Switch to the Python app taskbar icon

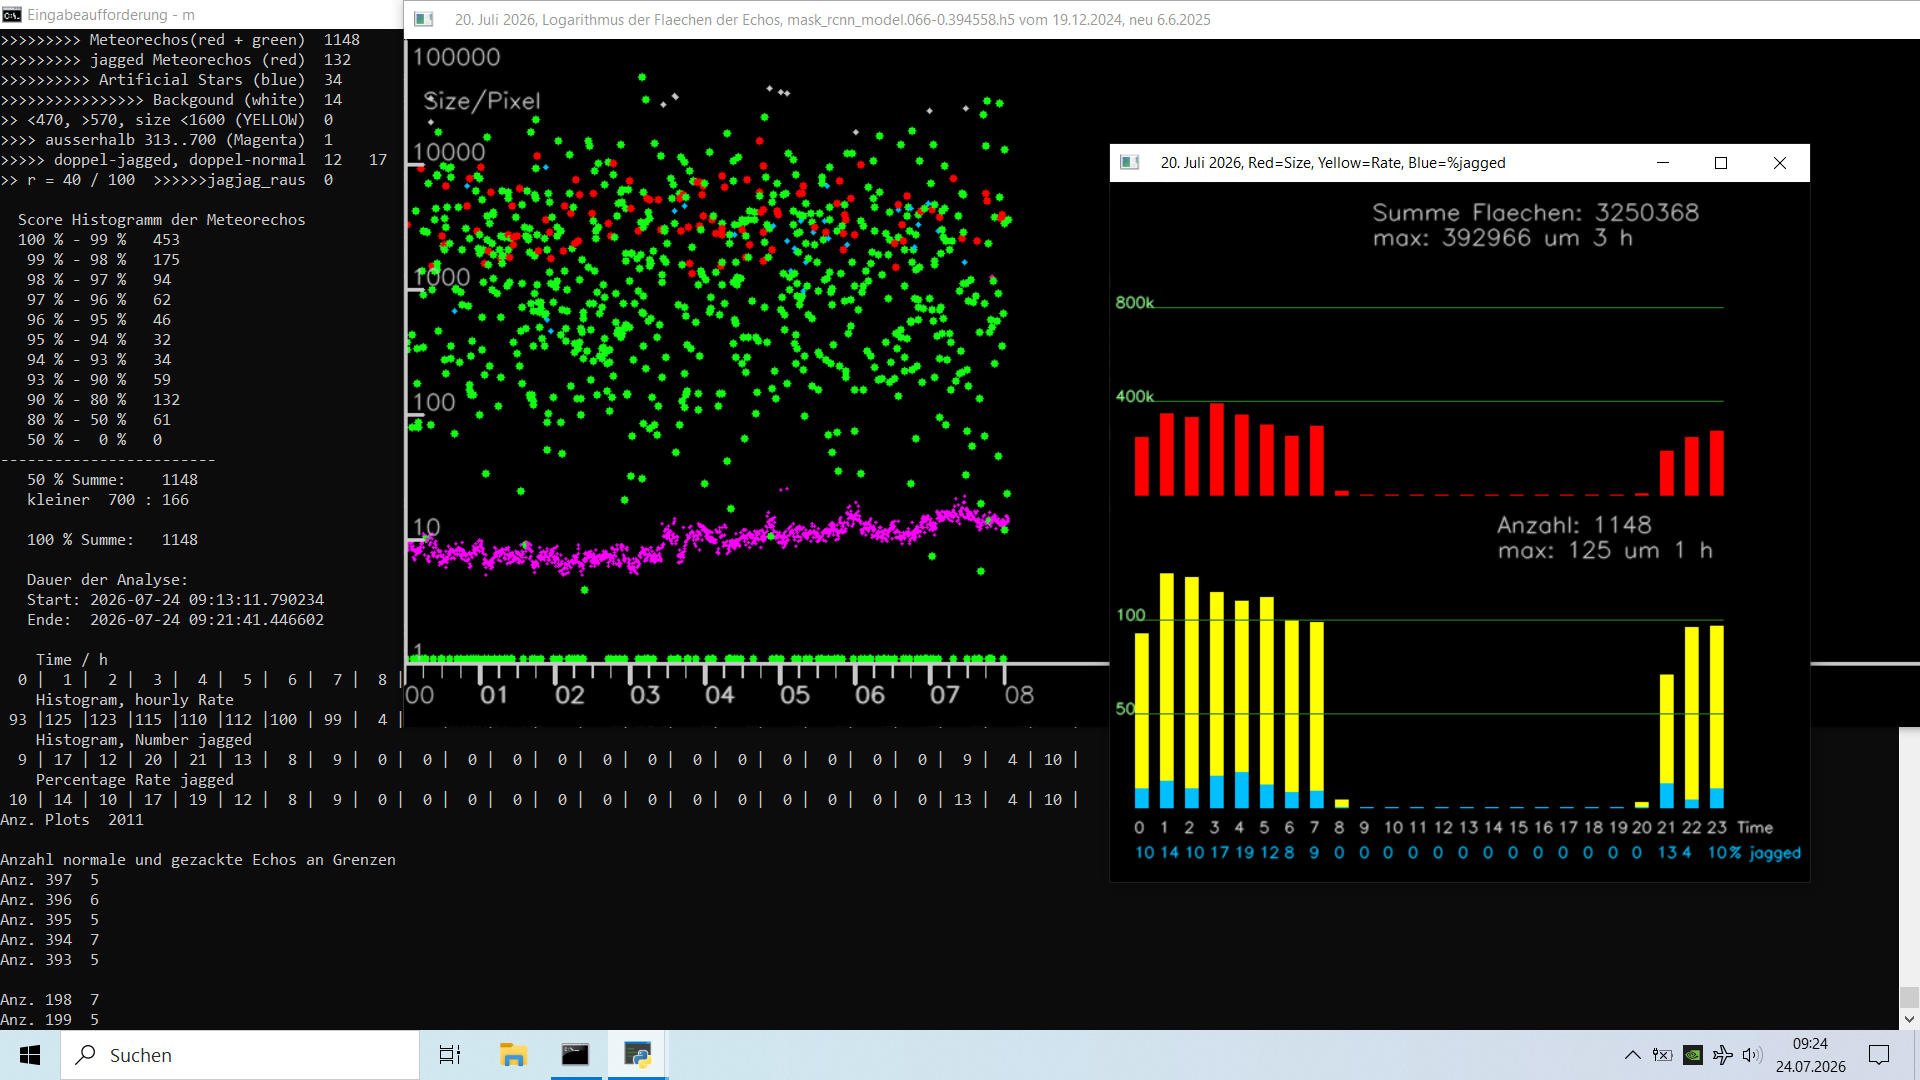point(637,1055)
